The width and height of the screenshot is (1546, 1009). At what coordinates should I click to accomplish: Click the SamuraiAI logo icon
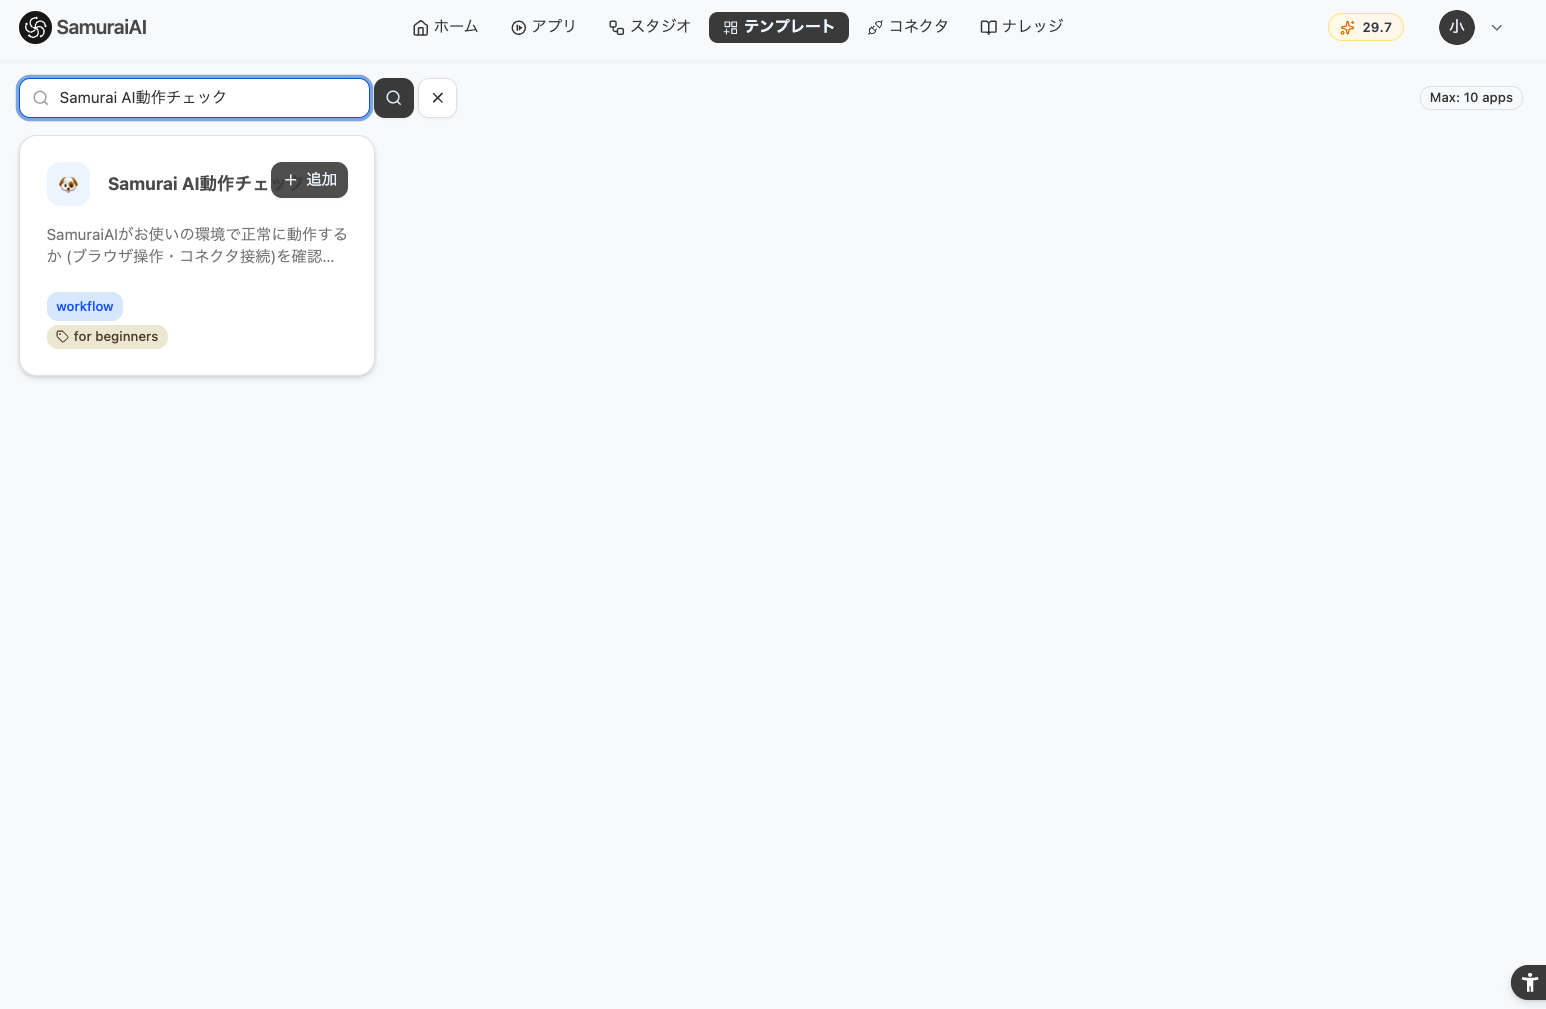[35, 28]
